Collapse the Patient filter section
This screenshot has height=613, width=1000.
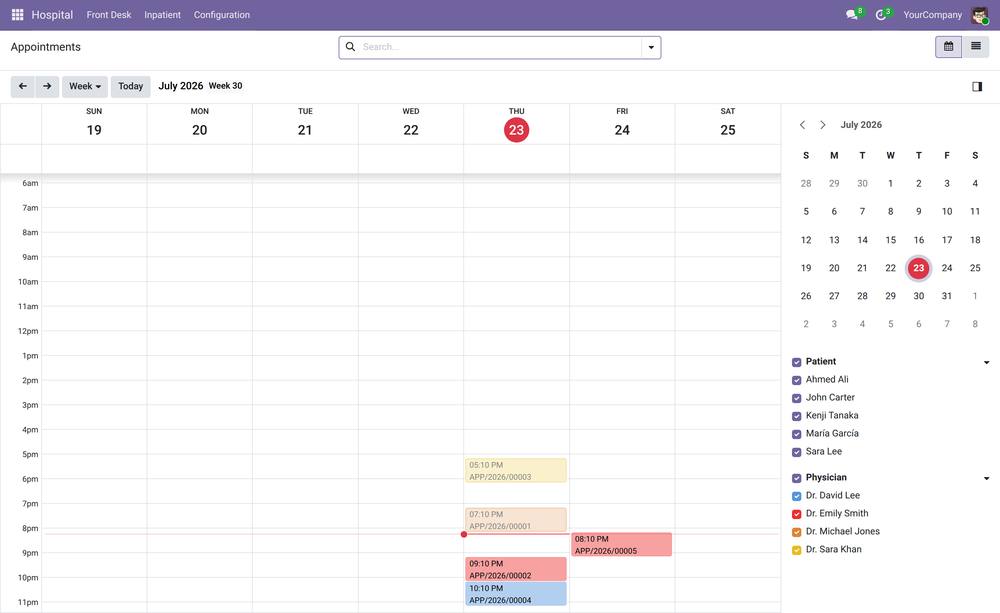[987, 362]
